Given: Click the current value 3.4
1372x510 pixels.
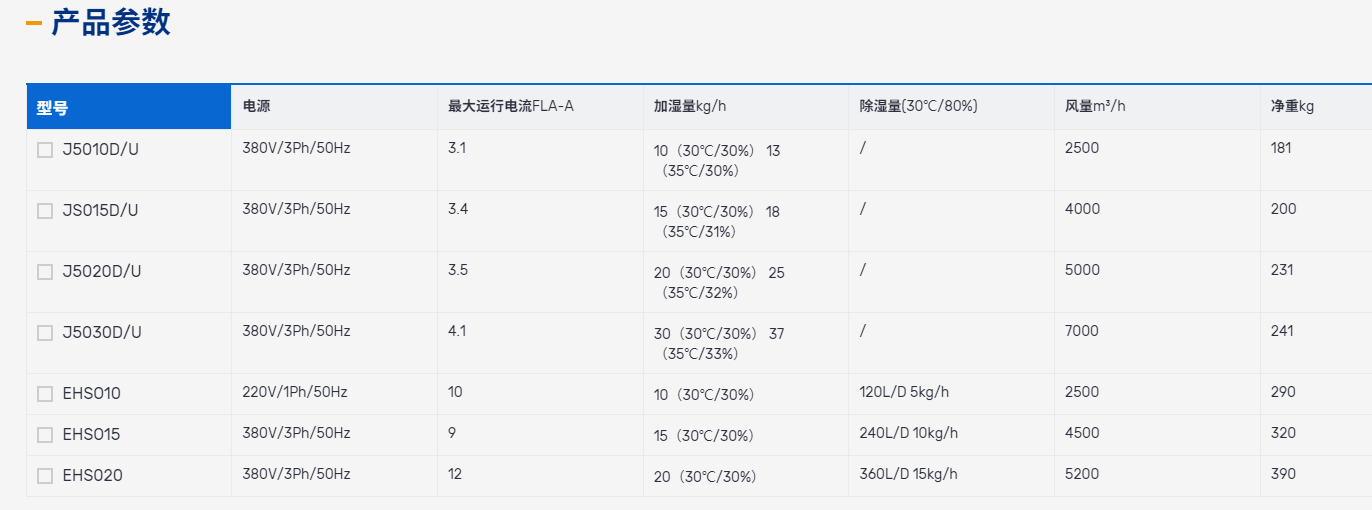Looking at the screenshot, I should [458, 209].
